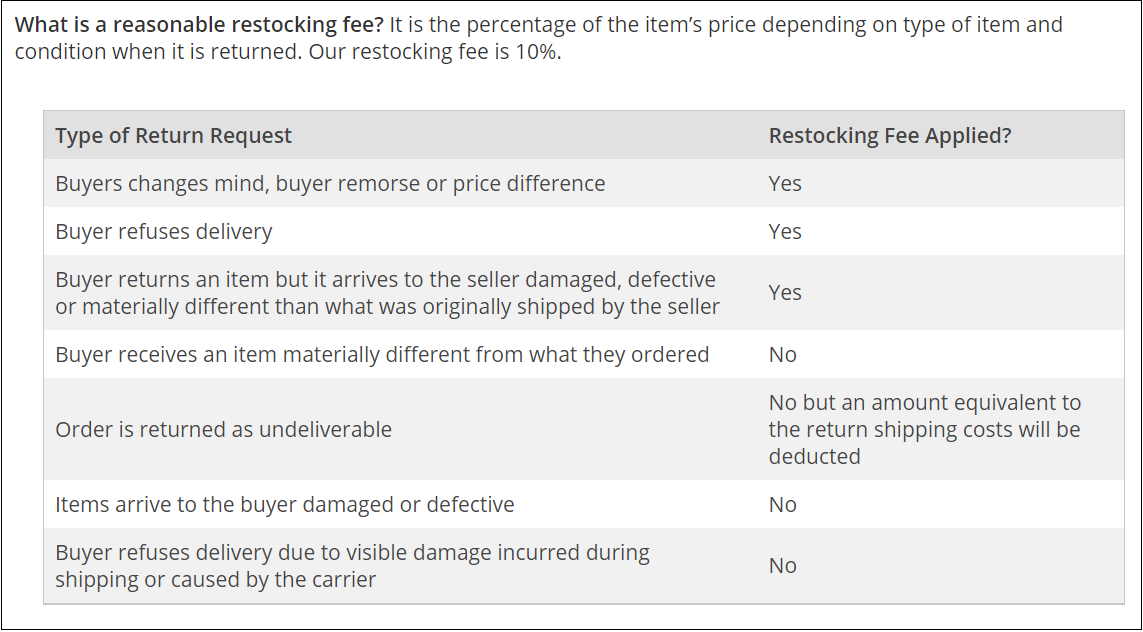
Task: Click the return shipping costs deduction note
Action: click(x=924, y=430)
